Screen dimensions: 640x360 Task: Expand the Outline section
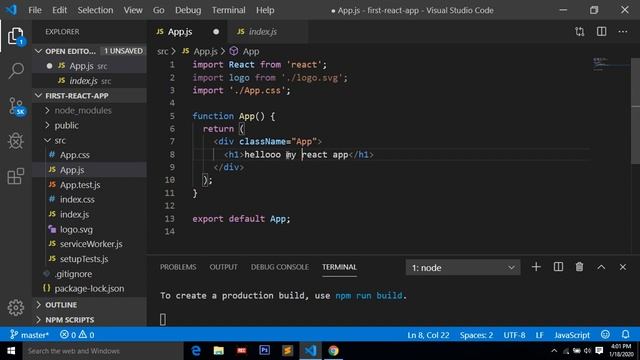tap(38, 305)
